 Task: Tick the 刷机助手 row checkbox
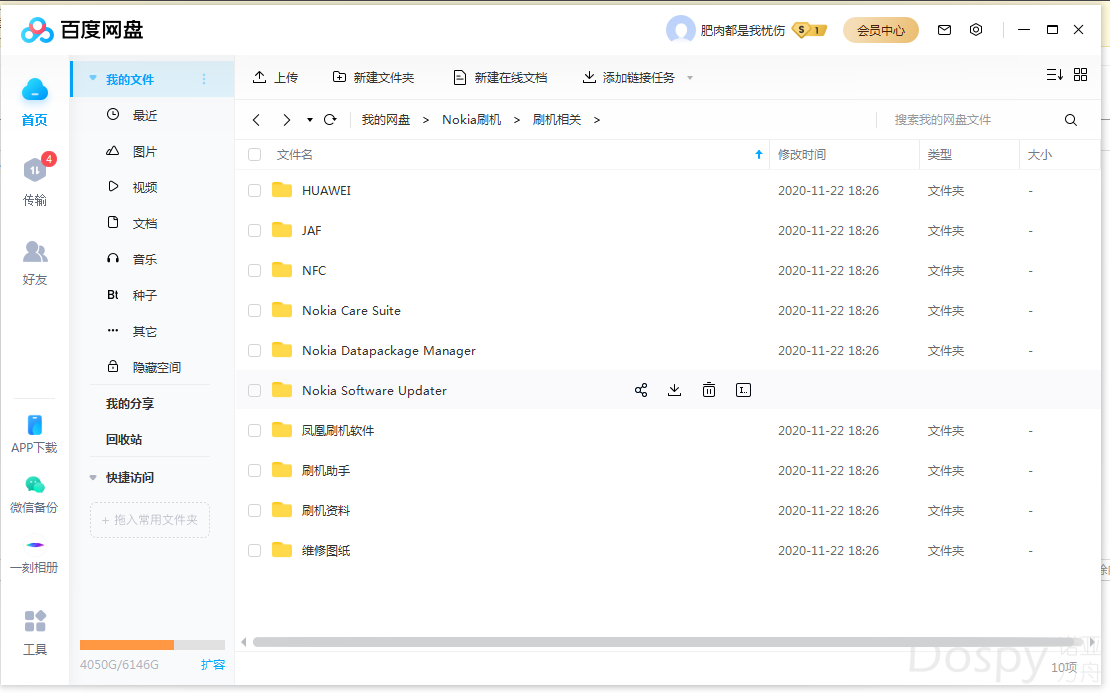255,471
